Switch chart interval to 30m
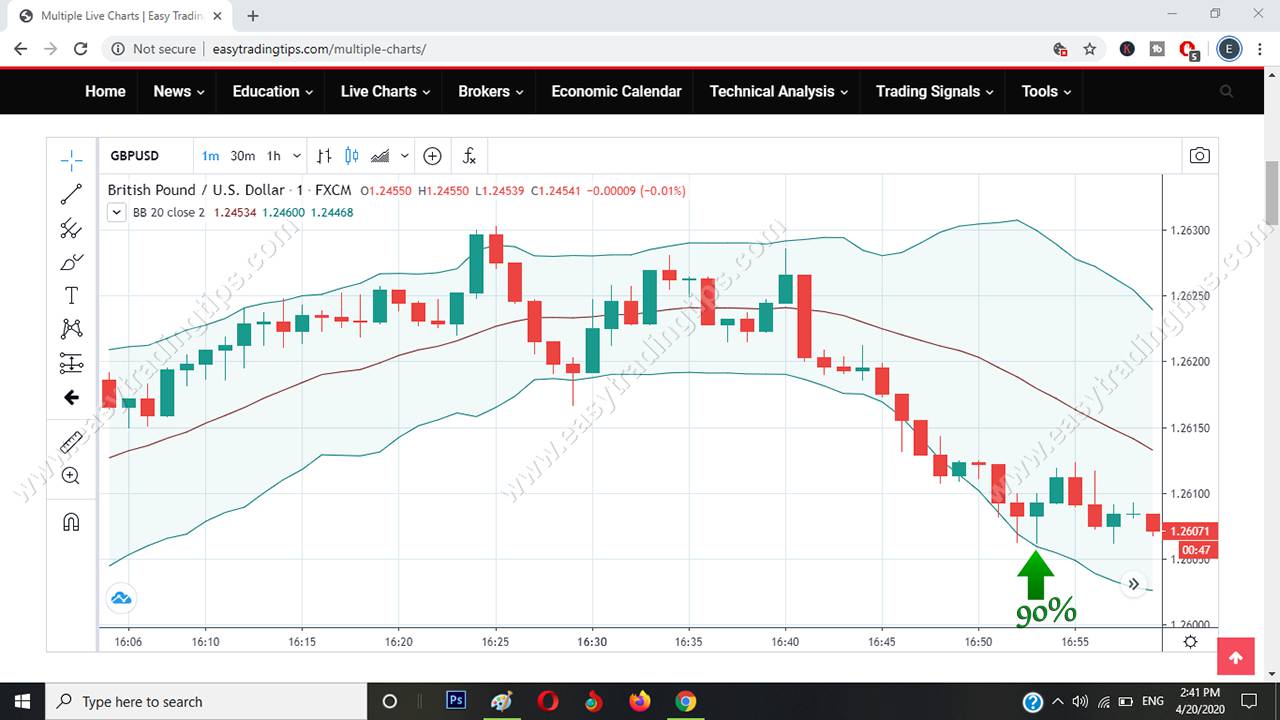Viewport: 1280px width, 720px height. pyautogui.click(x=243, y=156)
